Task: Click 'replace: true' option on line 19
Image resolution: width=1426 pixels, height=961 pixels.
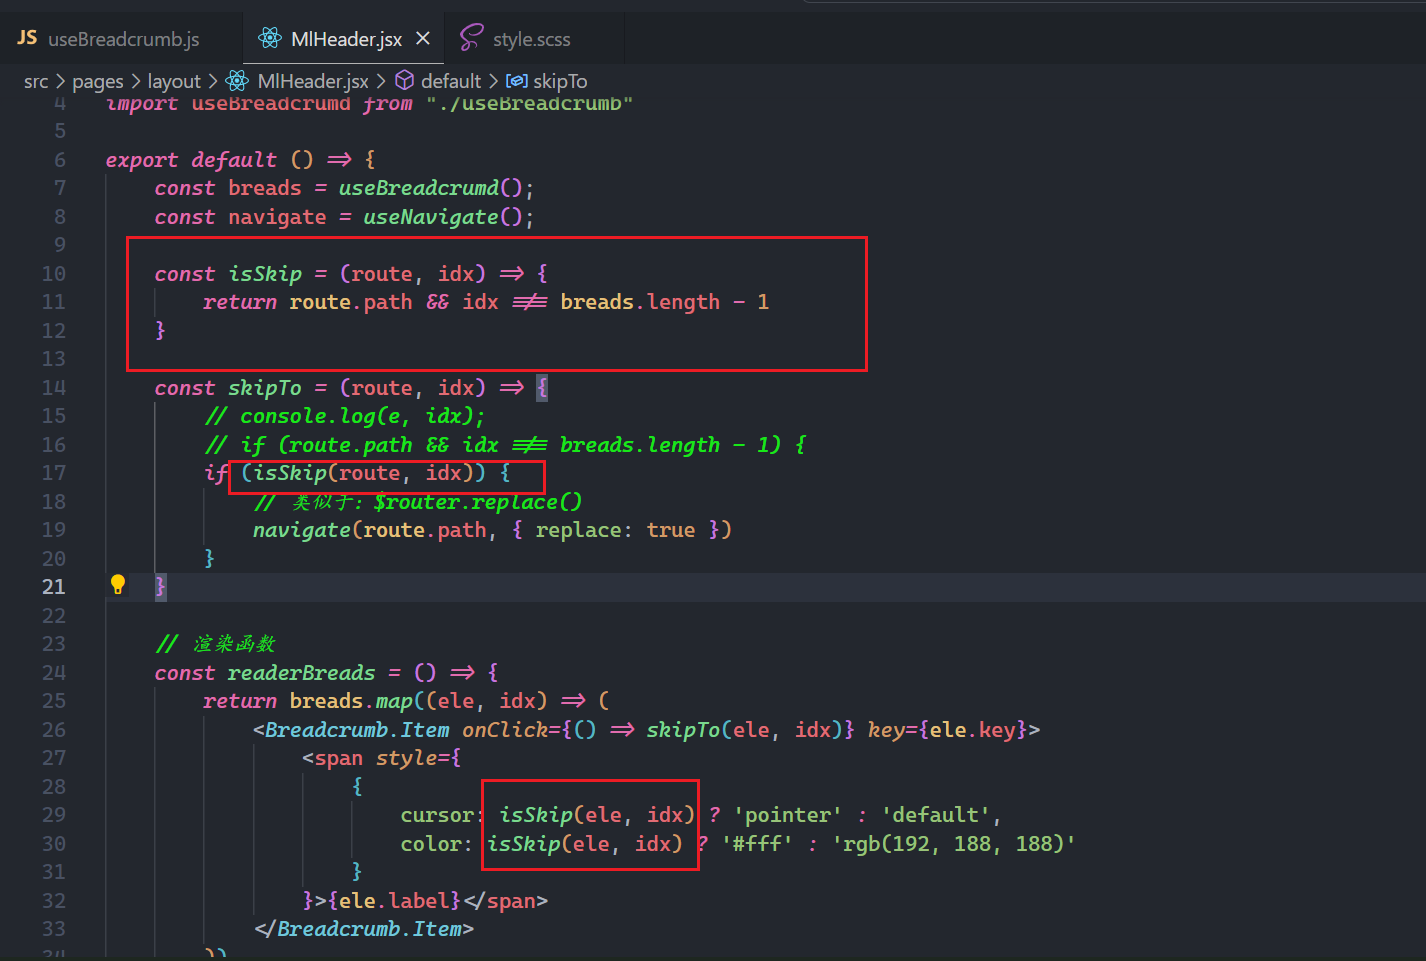Action: pyautogui.click(x=615, y=530)
